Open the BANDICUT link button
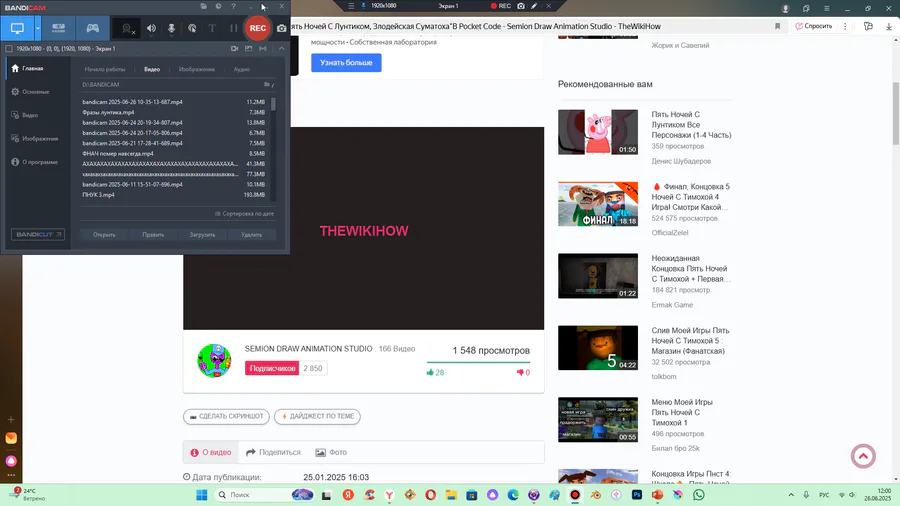This screenshot has width=900, height=506. [38, 234]
